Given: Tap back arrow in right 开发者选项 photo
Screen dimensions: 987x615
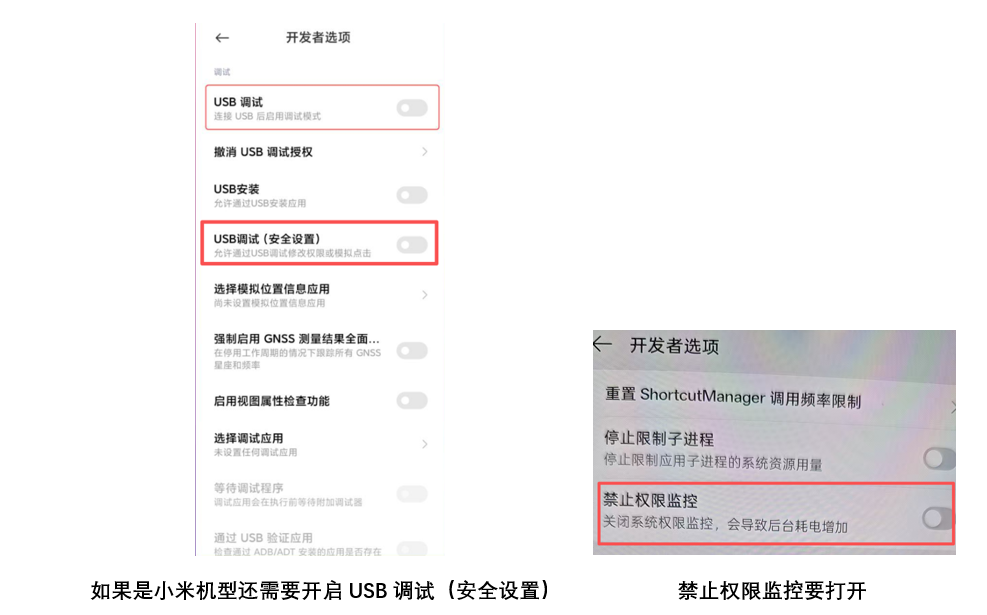Looking at the screenshot, I should click(x=602, y=344).
